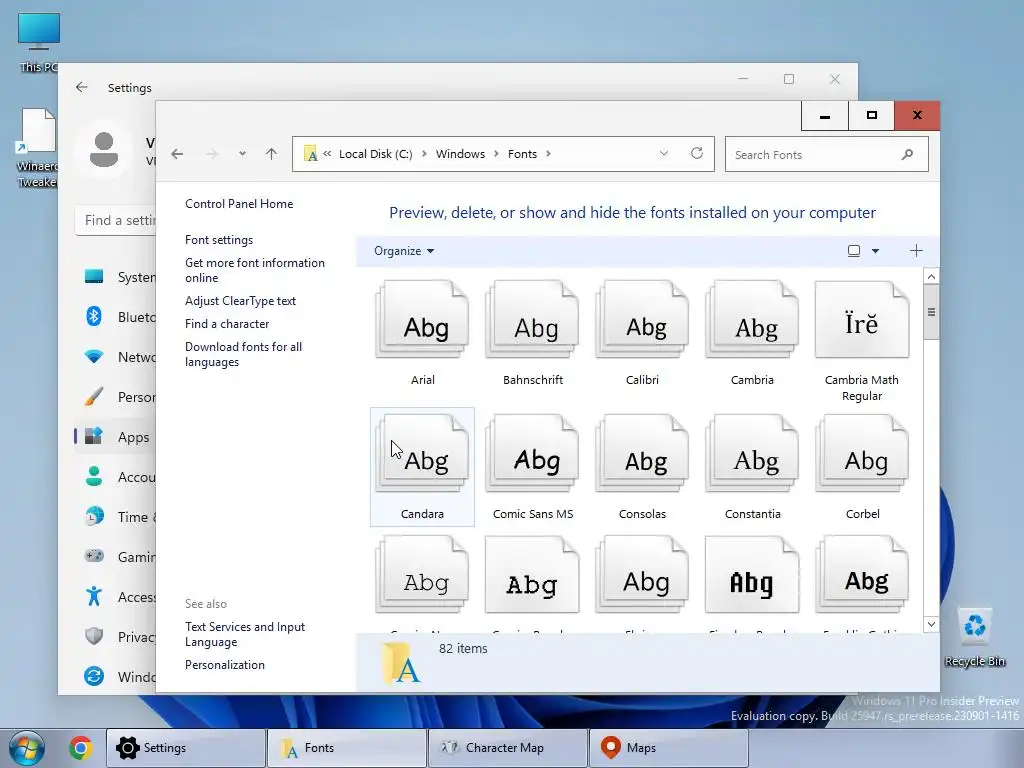
Task: Click the Refresh icon in the address bar
Action: tap(697, 153)
